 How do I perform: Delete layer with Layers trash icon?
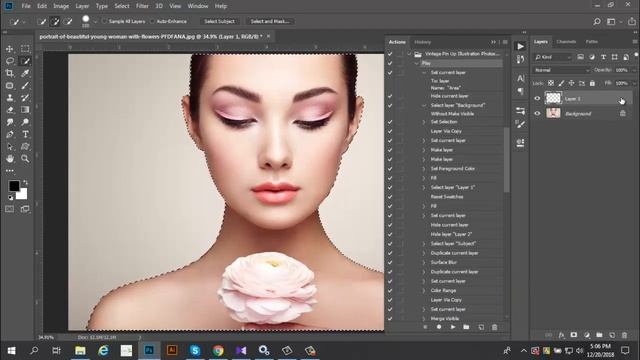click(x=624, y=335)
